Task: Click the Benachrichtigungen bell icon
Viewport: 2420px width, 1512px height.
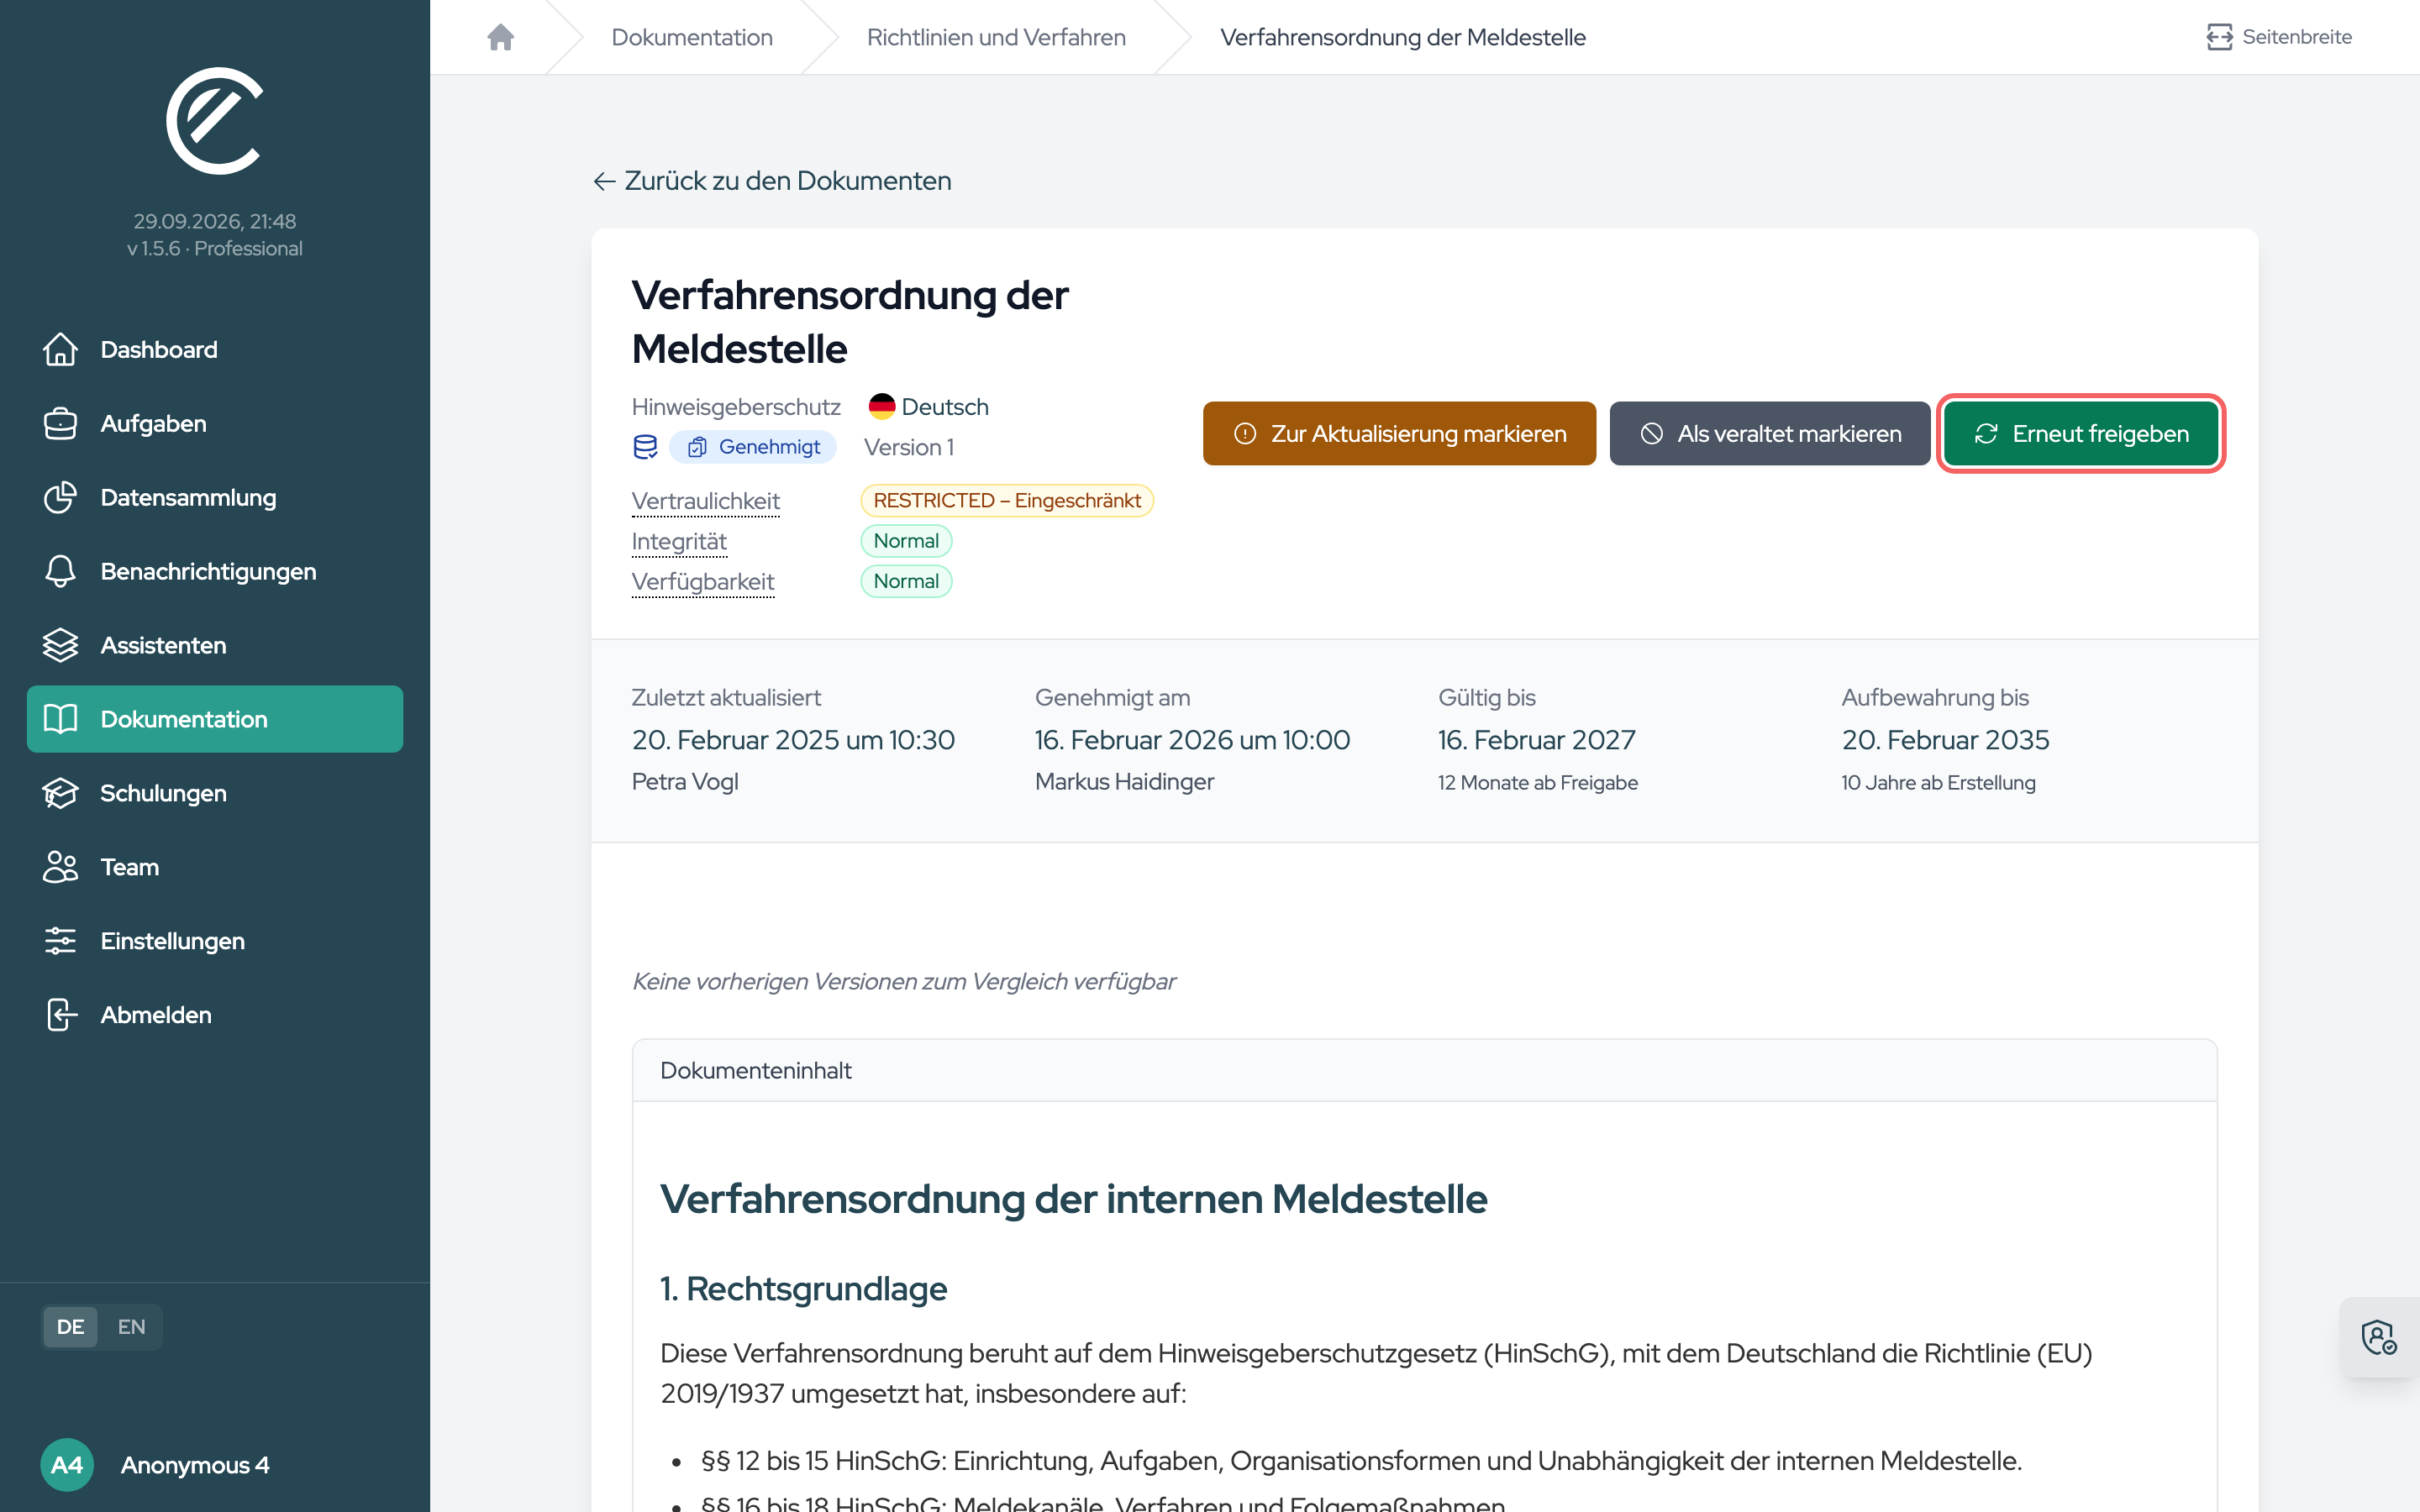Action: (x=60, y=571)
